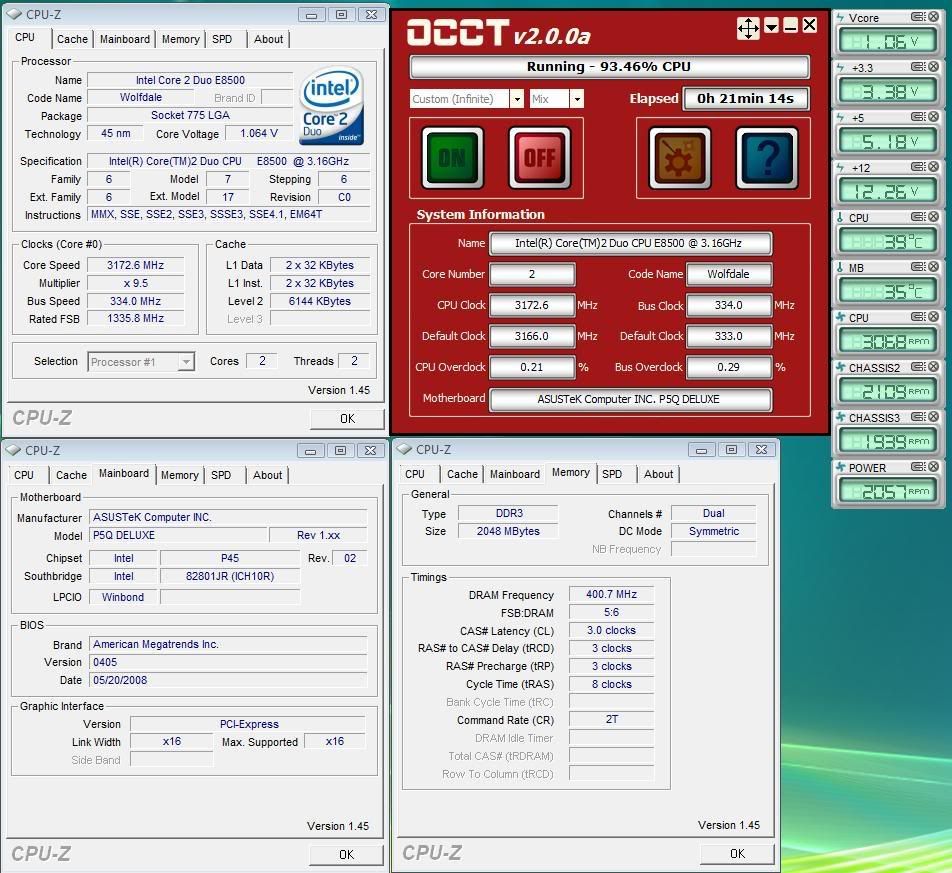Click the Southbridge value 82801JR (ICH10R)
This screenshot has height=873, width=952.
coord(230,577)
